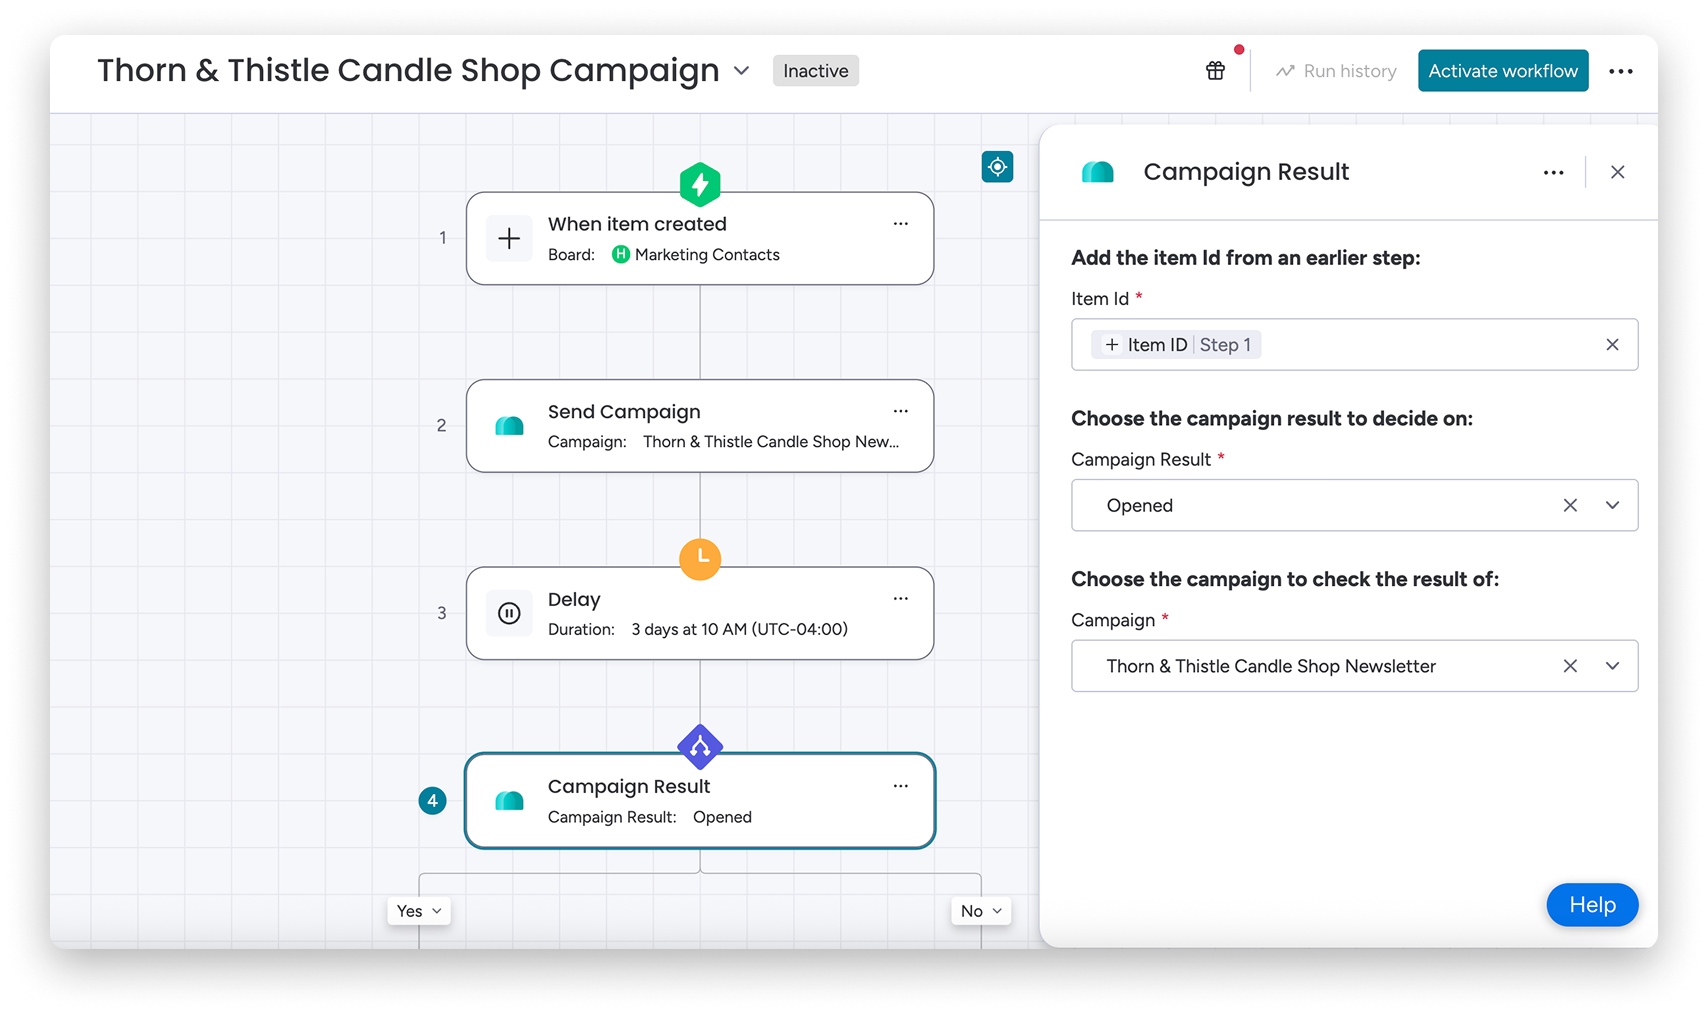Click the gift icon in header

tap(1215, 71)
